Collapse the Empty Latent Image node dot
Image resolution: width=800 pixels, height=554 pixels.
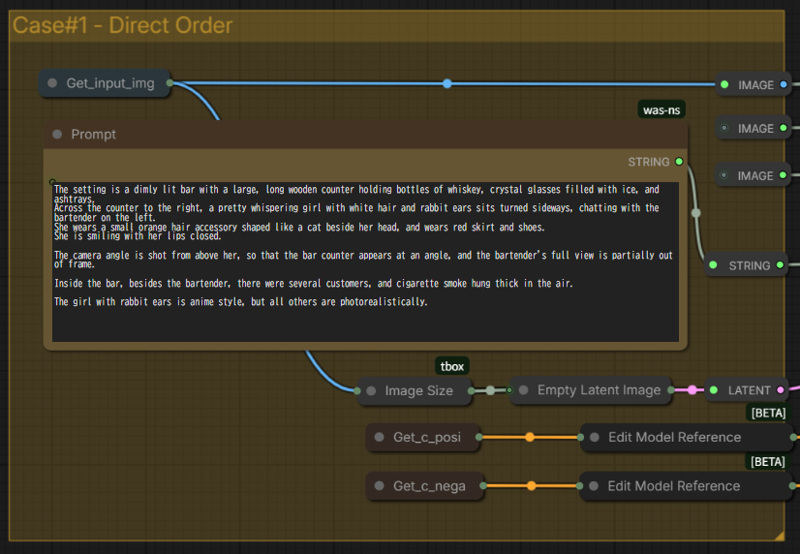click(x=523, y=390)
